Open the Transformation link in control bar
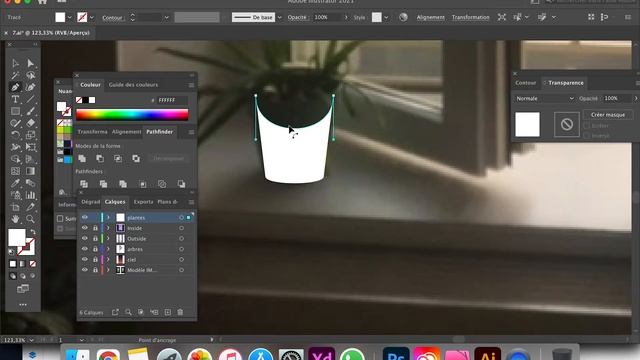 coord(470,18)
